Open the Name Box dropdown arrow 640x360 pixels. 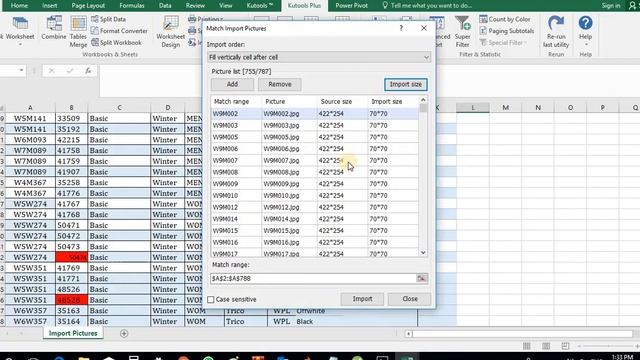(21, 71)
